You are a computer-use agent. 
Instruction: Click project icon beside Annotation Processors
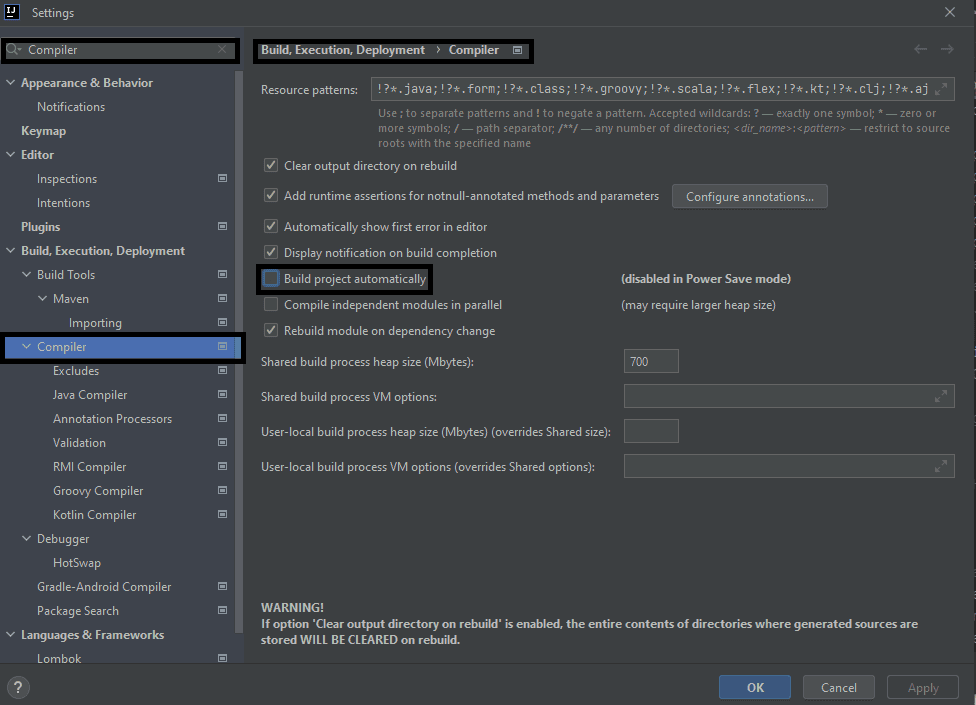[x=222, y=418]
